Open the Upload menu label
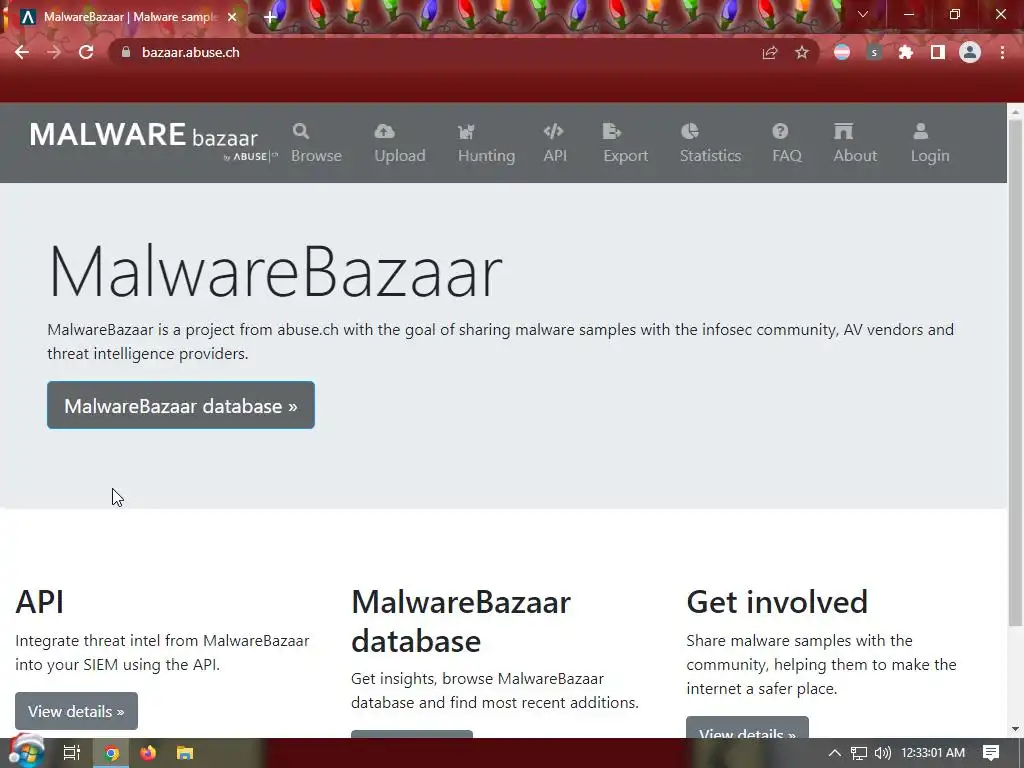 pyautogui.click(x=400, y=155)
